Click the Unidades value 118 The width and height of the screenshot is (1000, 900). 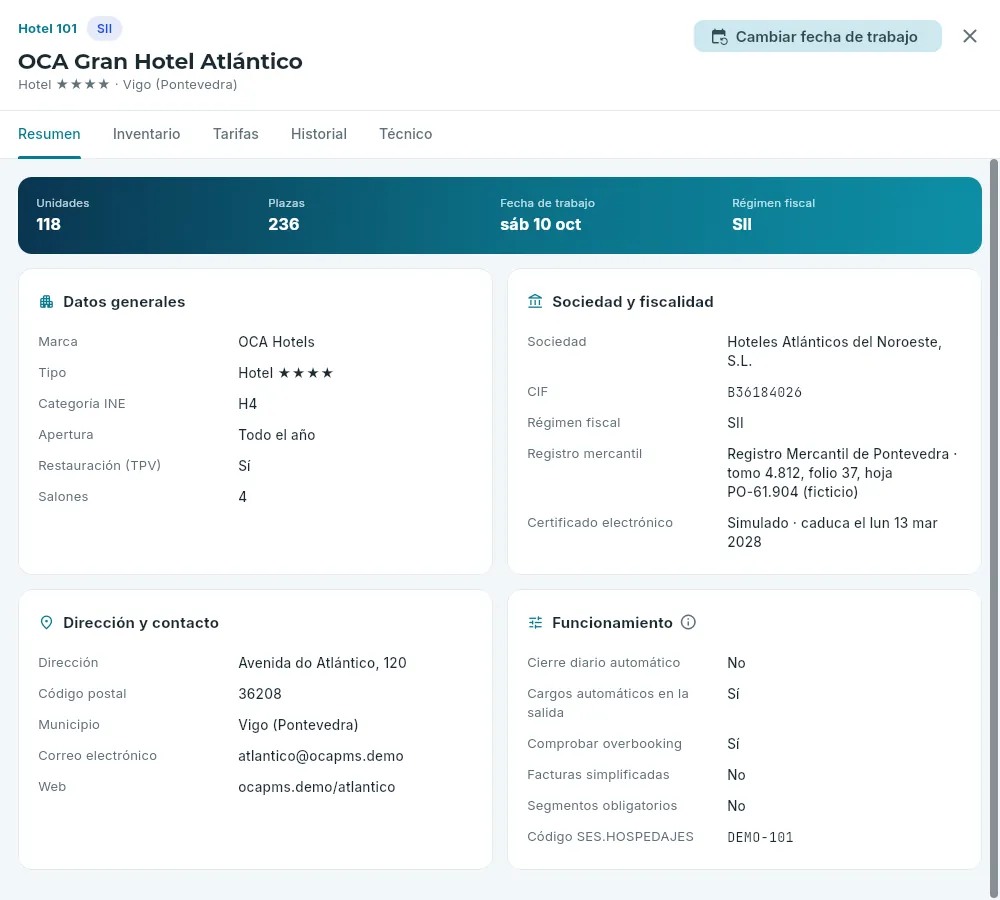coord(48,225)
